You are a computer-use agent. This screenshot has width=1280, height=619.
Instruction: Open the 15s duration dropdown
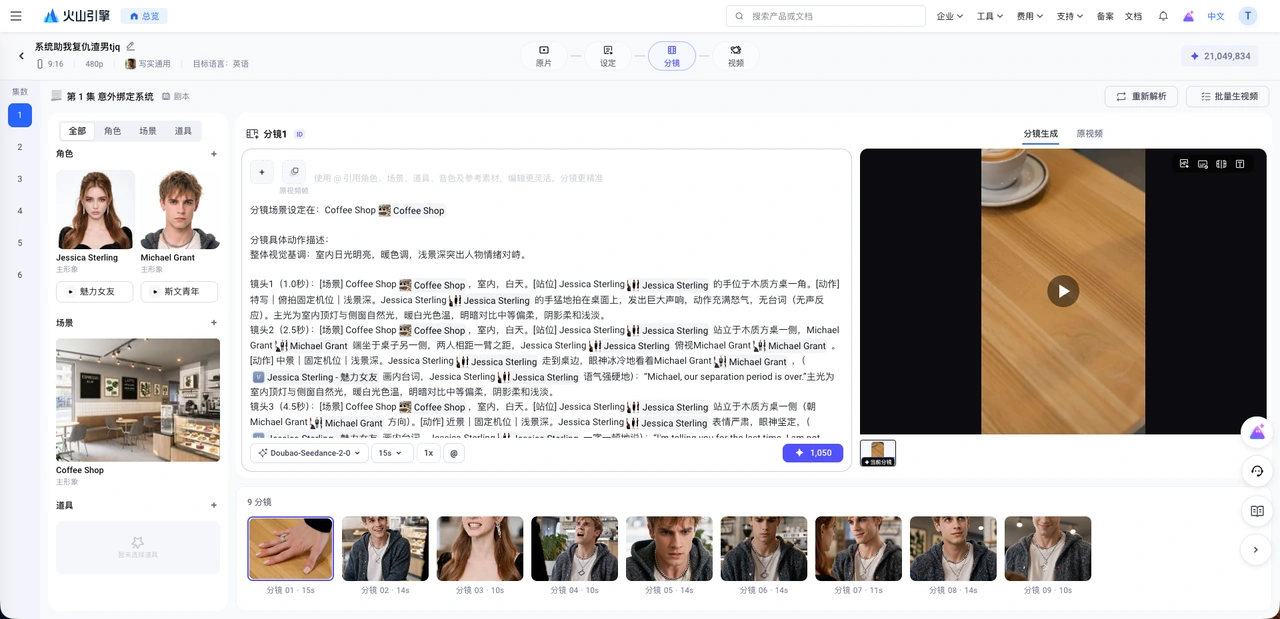pyautogui.click(x=391, y=453)
